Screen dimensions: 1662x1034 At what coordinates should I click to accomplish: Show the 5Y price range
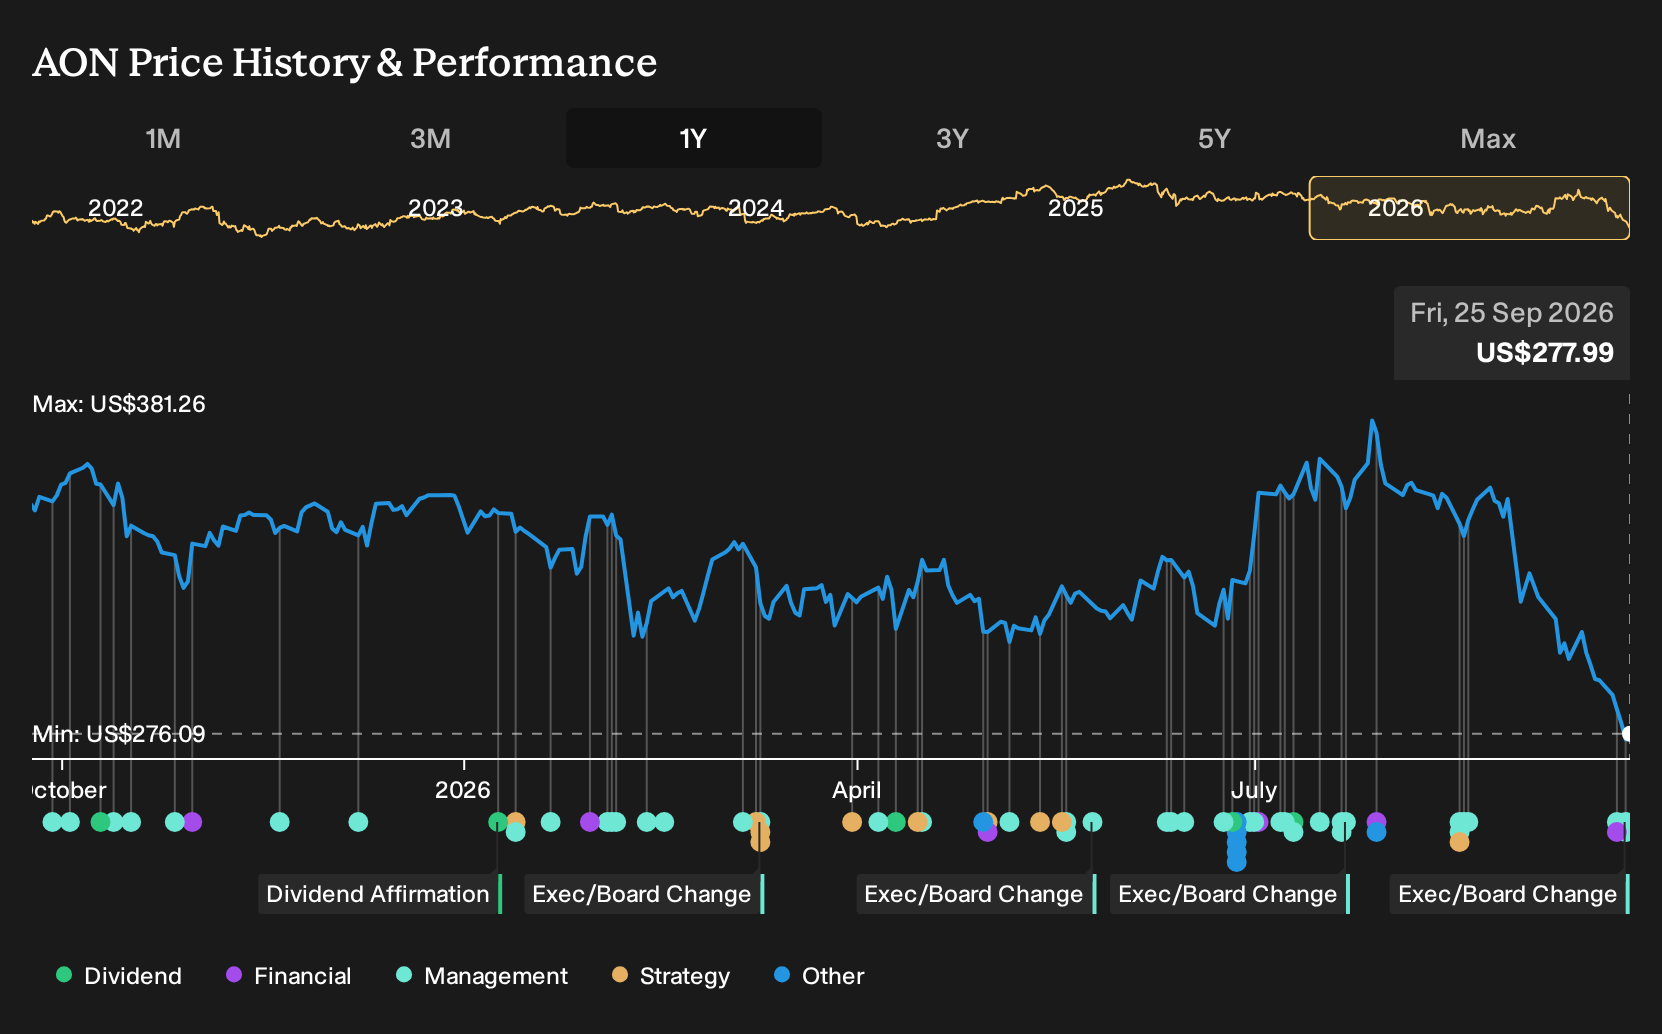coord(1214,138)
